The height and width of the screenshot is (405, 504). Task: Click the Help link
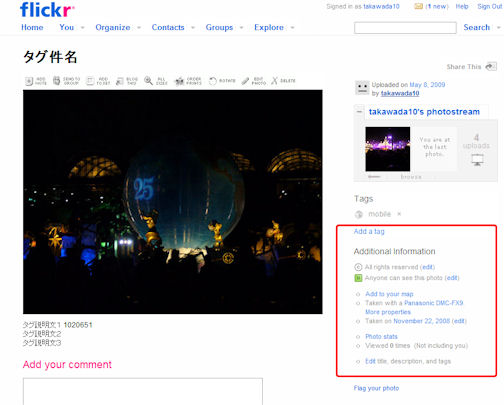click(462, 6)
